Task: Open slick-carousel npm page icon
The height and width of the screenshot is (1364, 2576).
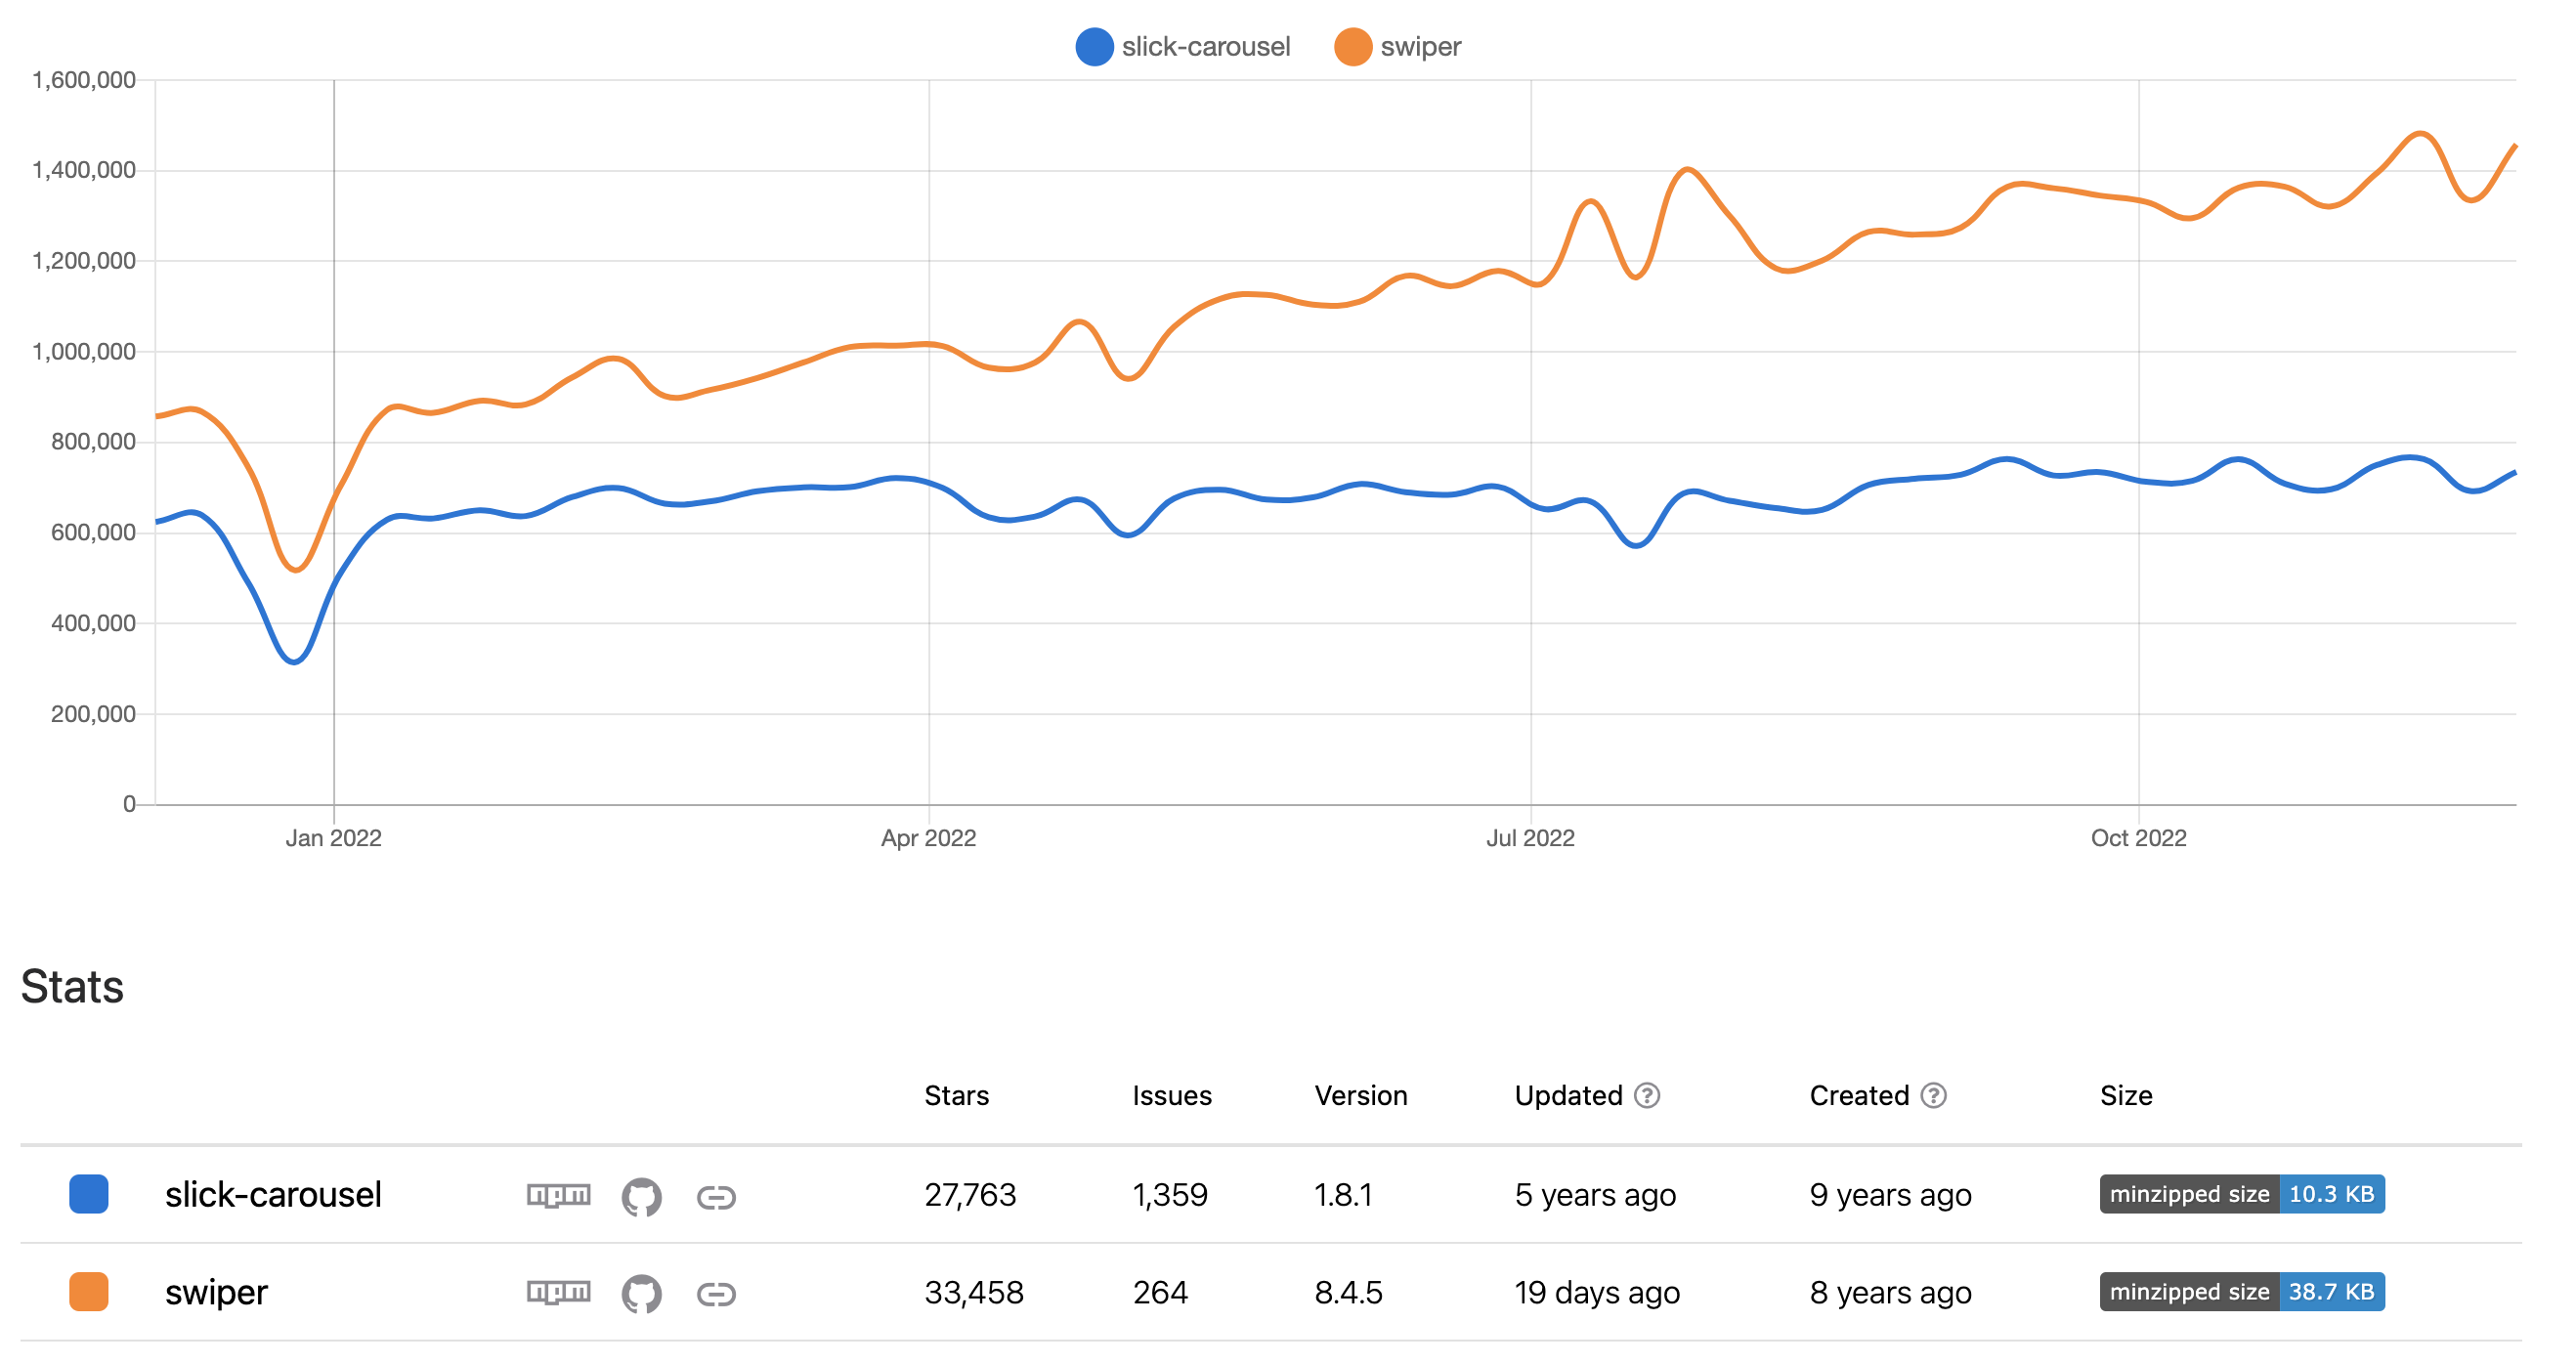Action: [558, 1195]
